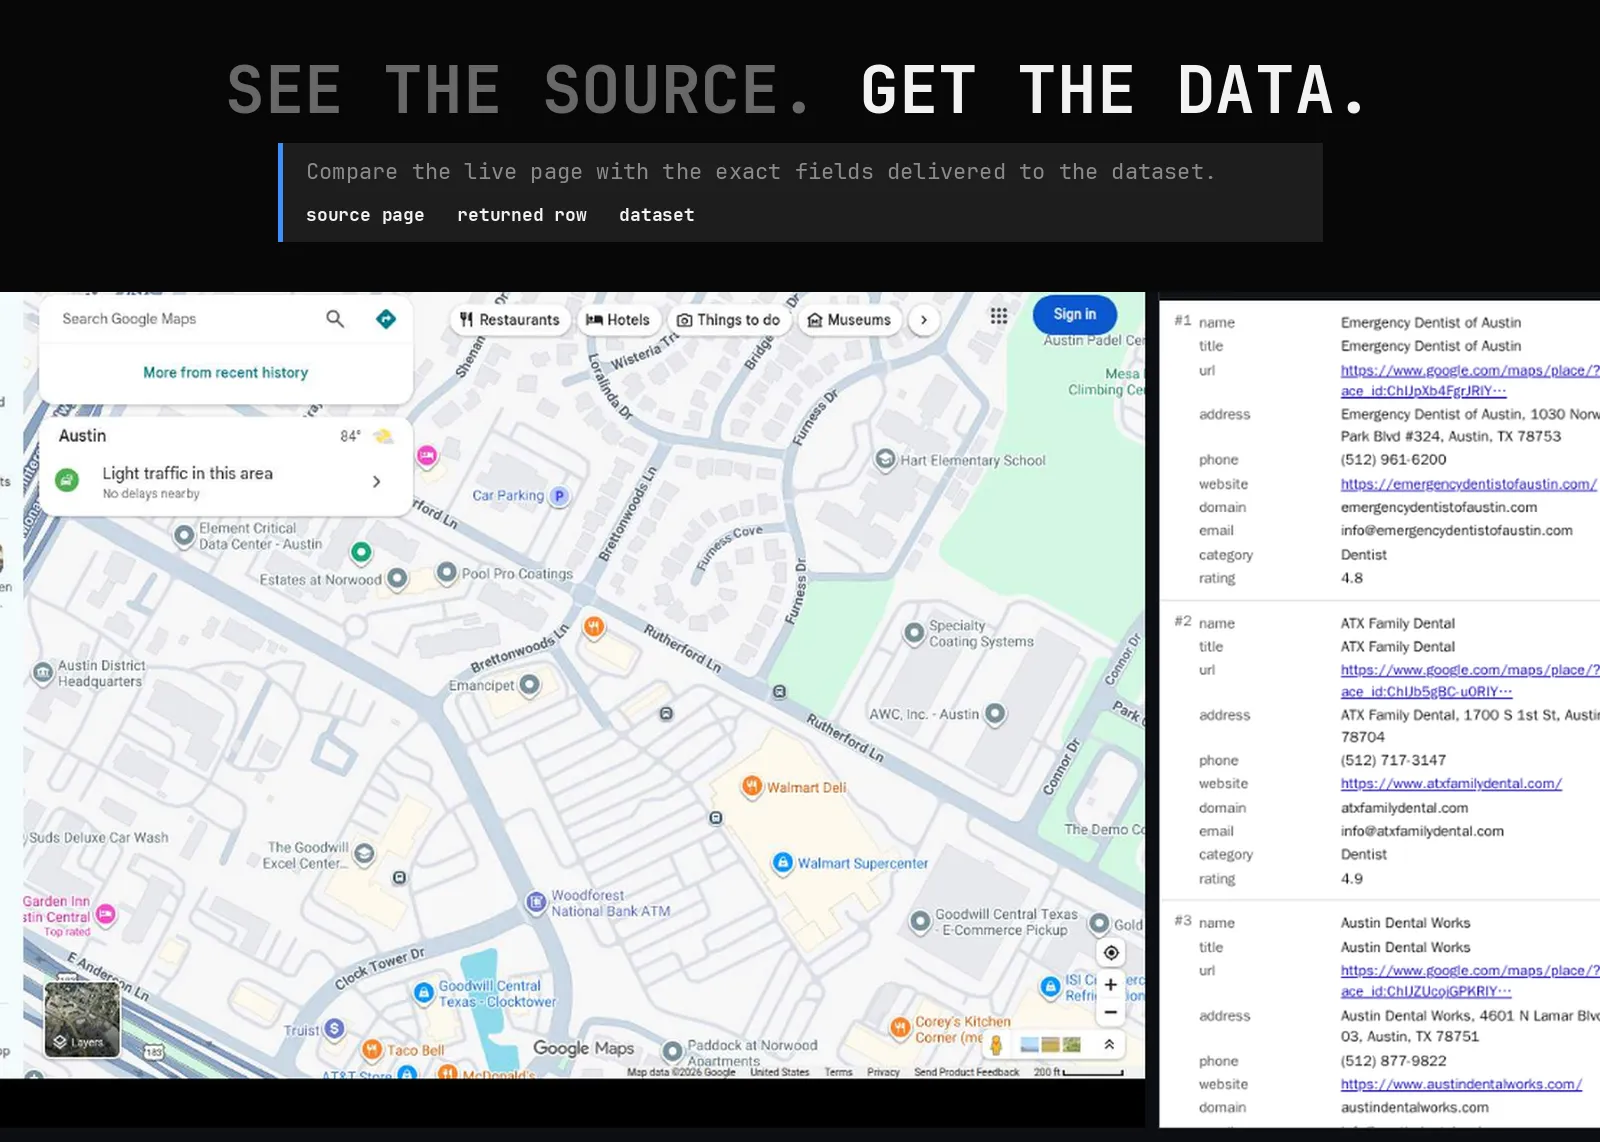
Task: Open the Google apps grid icon
Action: [998, 316]
